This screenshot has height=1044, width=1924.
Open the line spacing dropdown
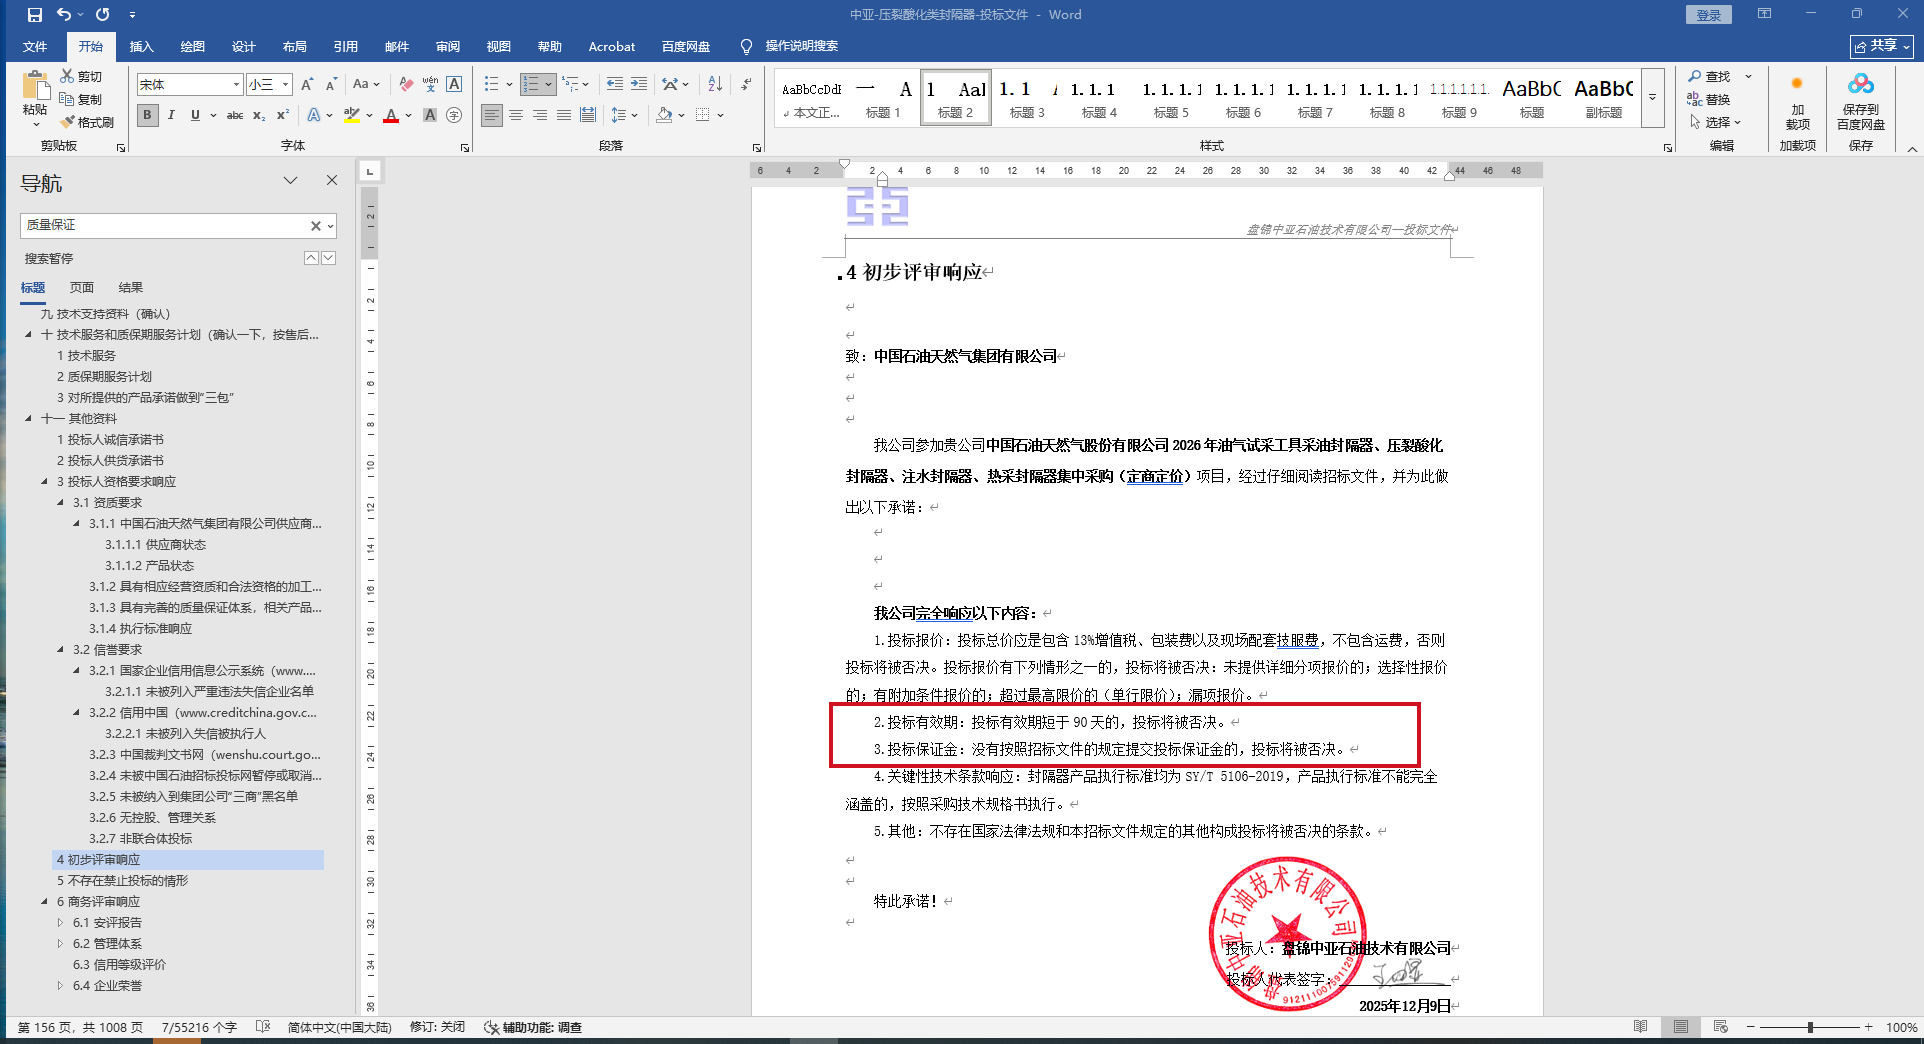tap(624, 115)
